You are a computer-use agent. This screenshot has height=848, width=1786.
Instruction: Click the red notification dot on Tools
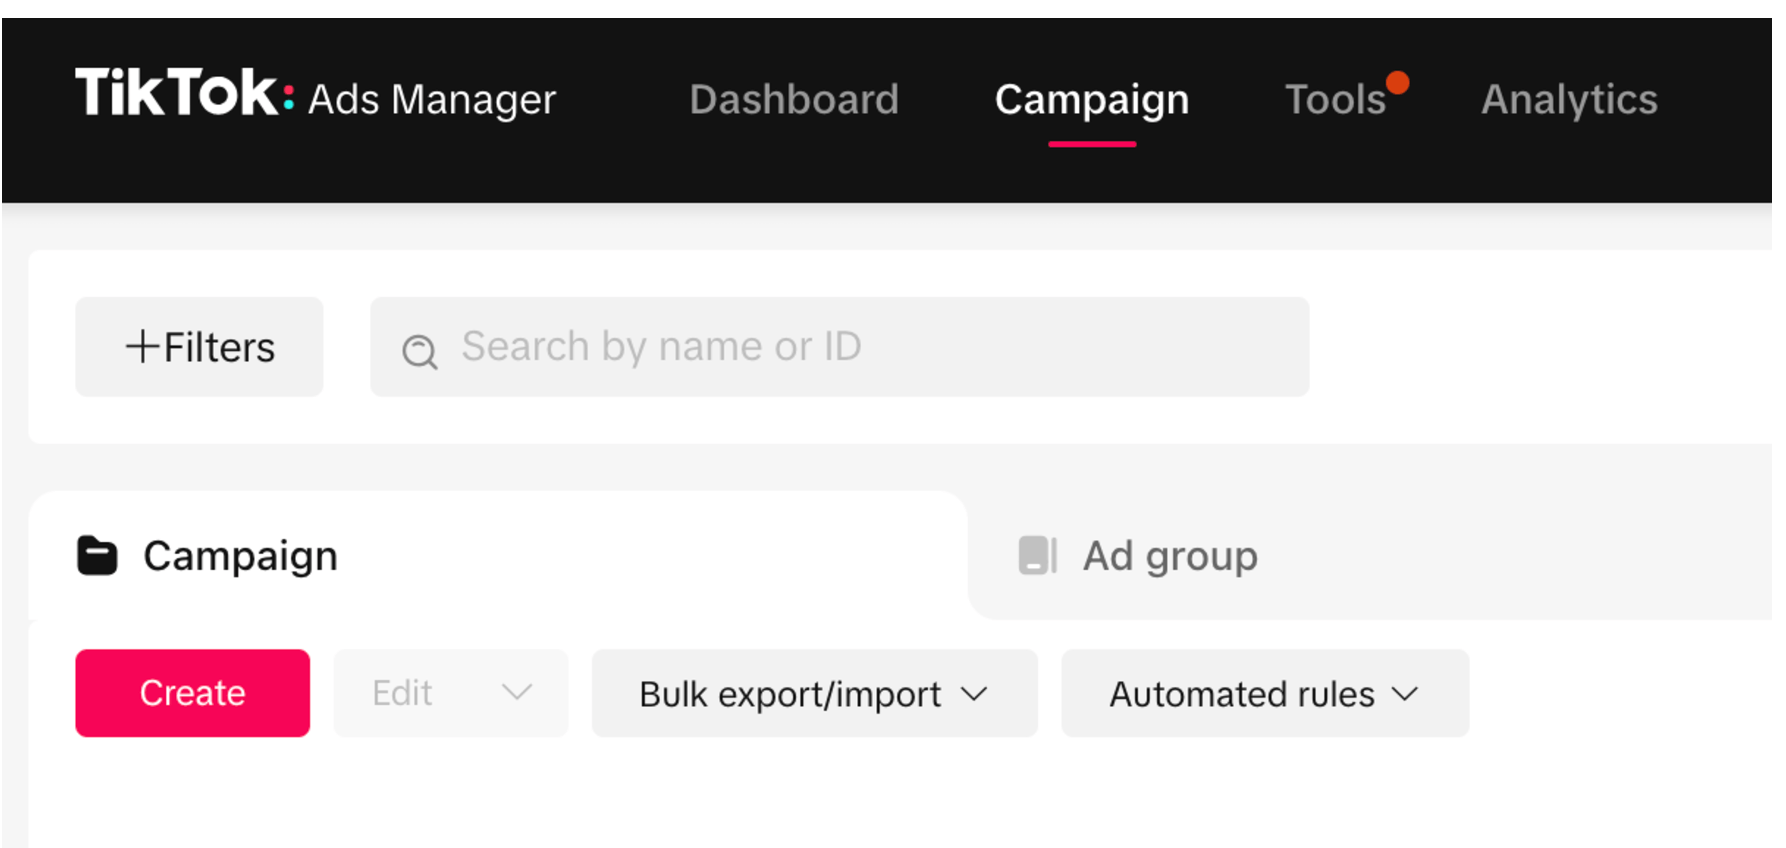point(1397,83)
